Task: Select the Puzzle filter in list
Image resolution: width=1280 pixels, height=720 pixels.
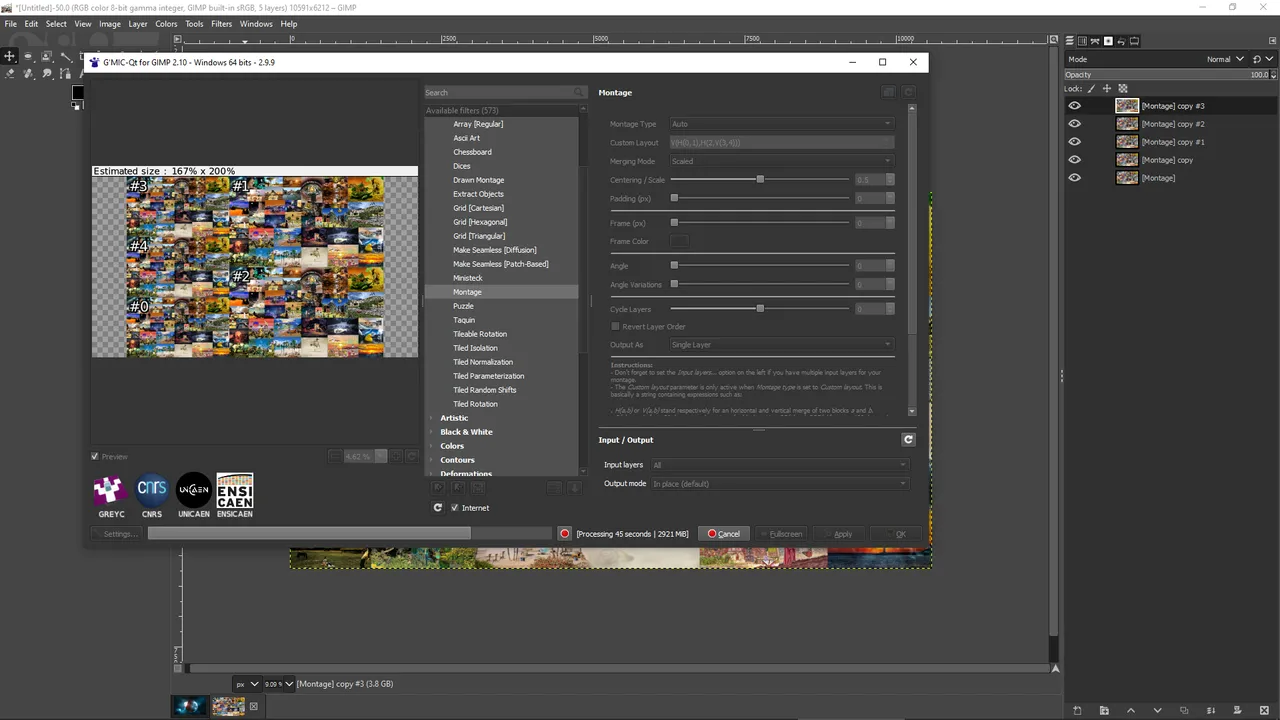Action: click(x=463, y=306)
